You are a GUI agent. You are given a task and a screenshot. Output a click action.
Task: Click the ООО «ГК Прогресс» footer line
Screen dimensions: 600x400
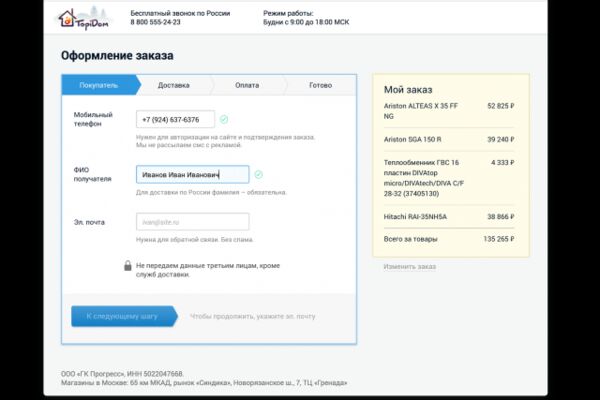(x=122, y=374)
